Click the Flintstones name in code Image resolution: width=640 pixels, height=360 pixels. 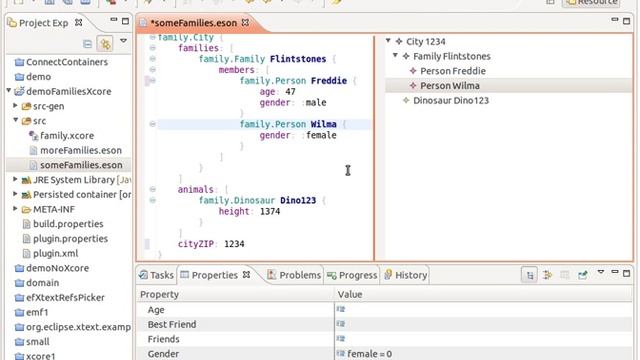click(298, 59)
